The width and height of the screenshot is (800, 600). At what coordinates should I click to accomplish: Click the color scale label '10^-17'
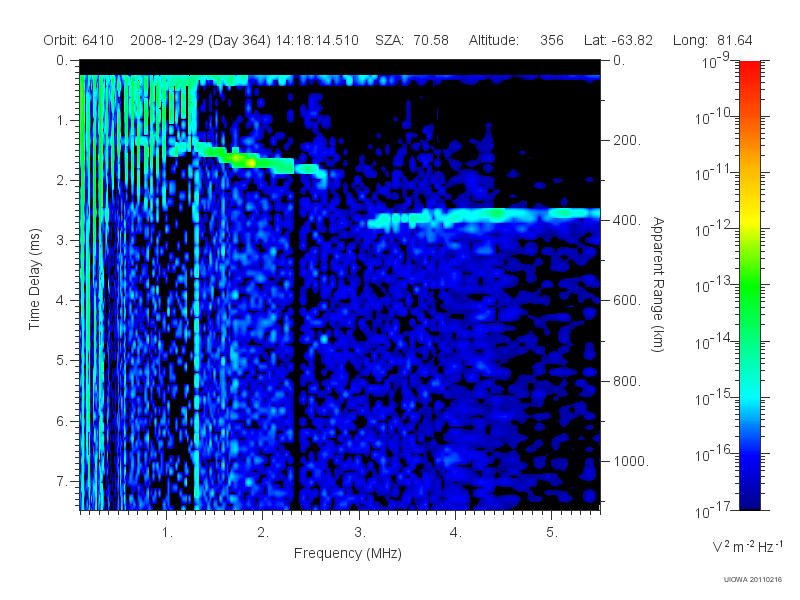click(x=713, y=510)
